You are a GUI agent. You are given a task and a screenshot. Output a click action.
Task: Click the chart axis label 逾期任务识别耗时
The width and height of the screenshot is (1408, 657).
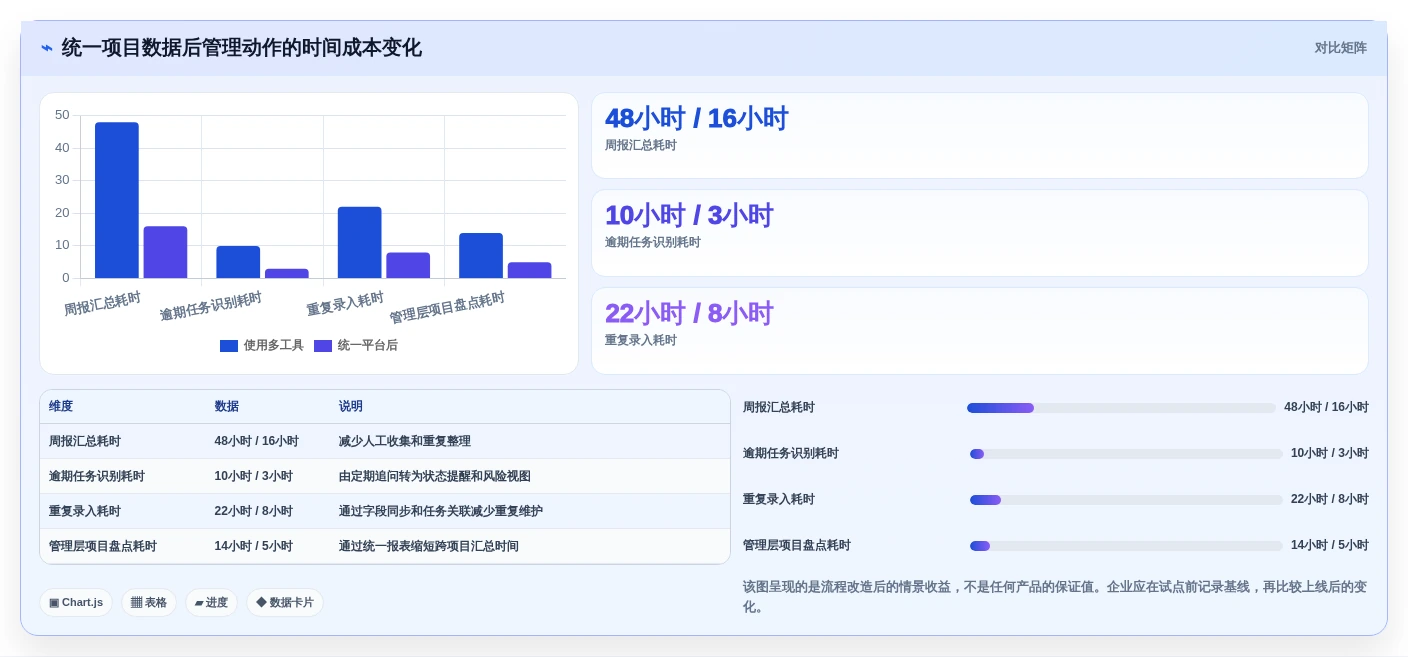click(211, 306)
